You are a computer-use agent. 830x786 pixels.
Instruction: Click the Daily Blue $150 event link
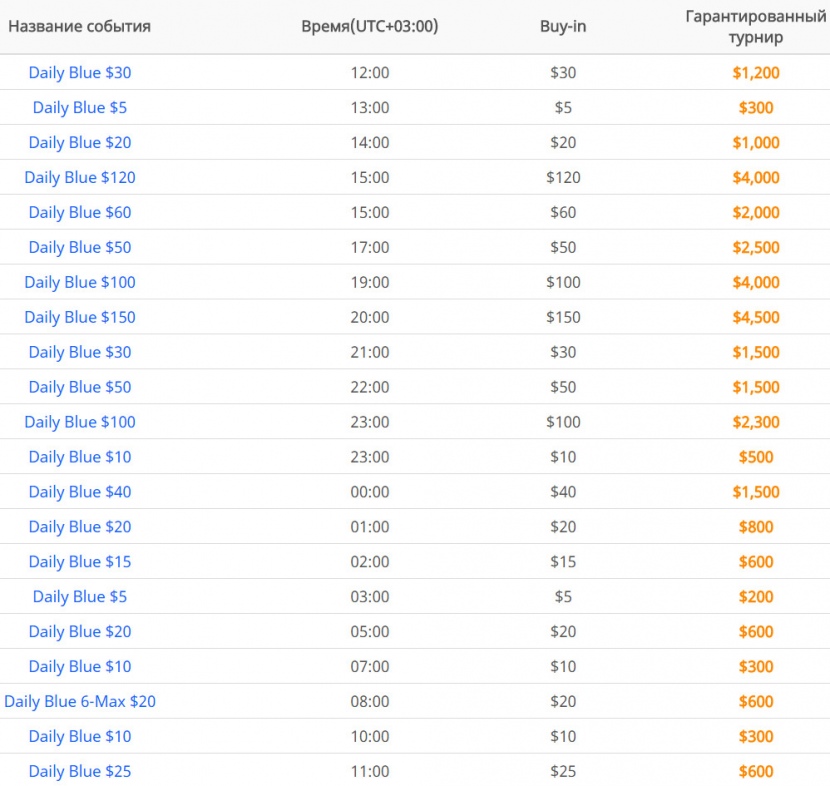click(80, 317)
